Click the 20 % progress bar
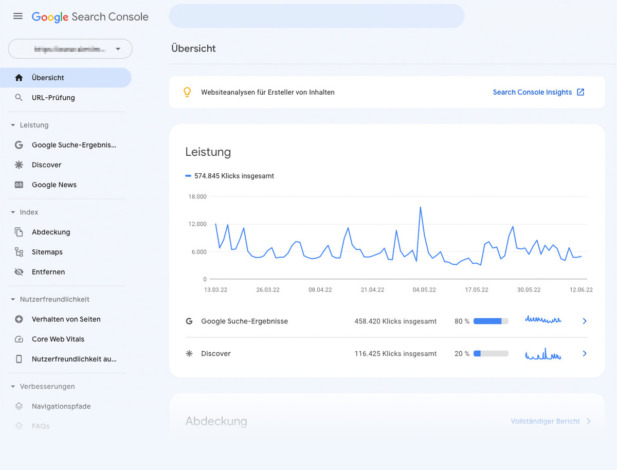 pos(491,353)
